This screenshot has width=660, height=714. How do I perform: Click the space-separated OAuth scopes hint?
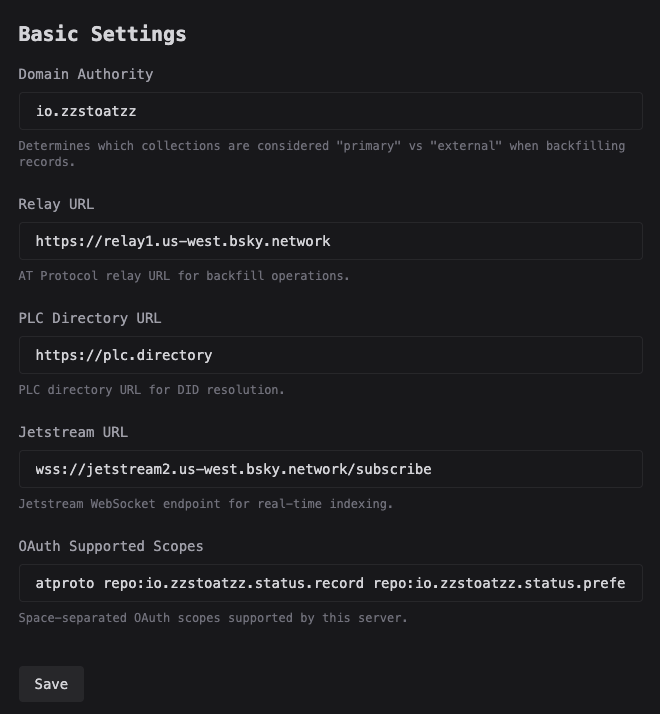point(213,618)
